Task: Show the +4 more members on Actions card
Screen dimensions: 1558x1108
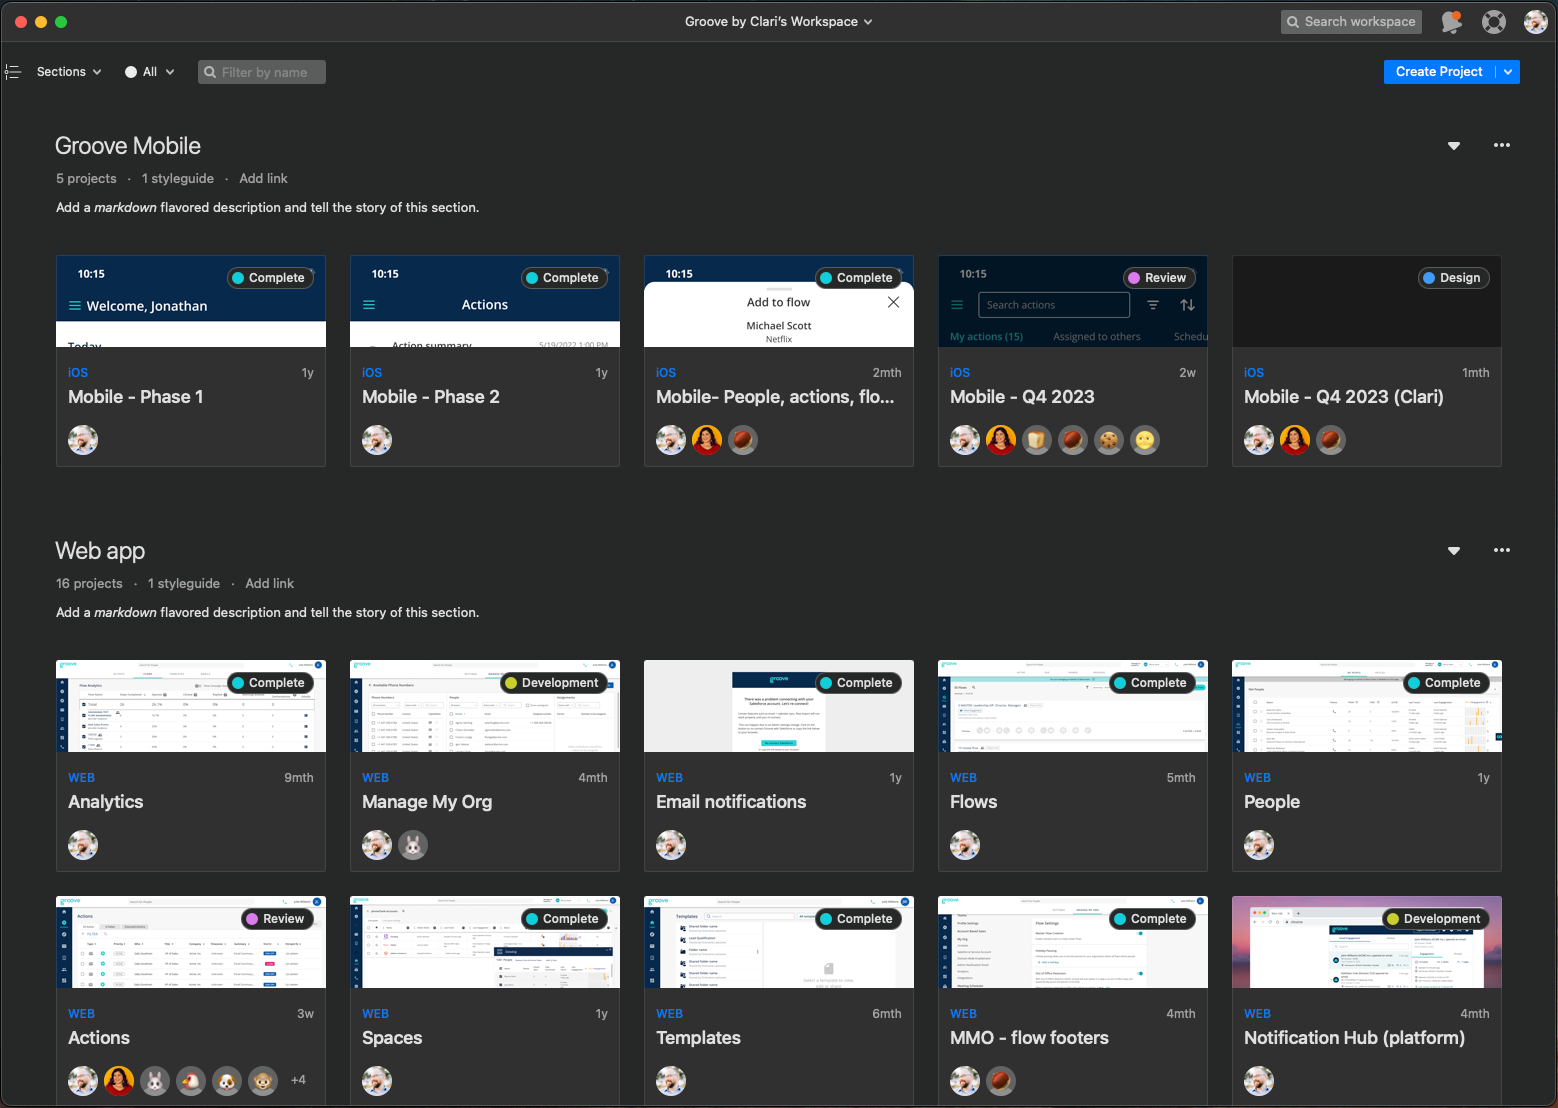Action: click(x=298, y=1080)
